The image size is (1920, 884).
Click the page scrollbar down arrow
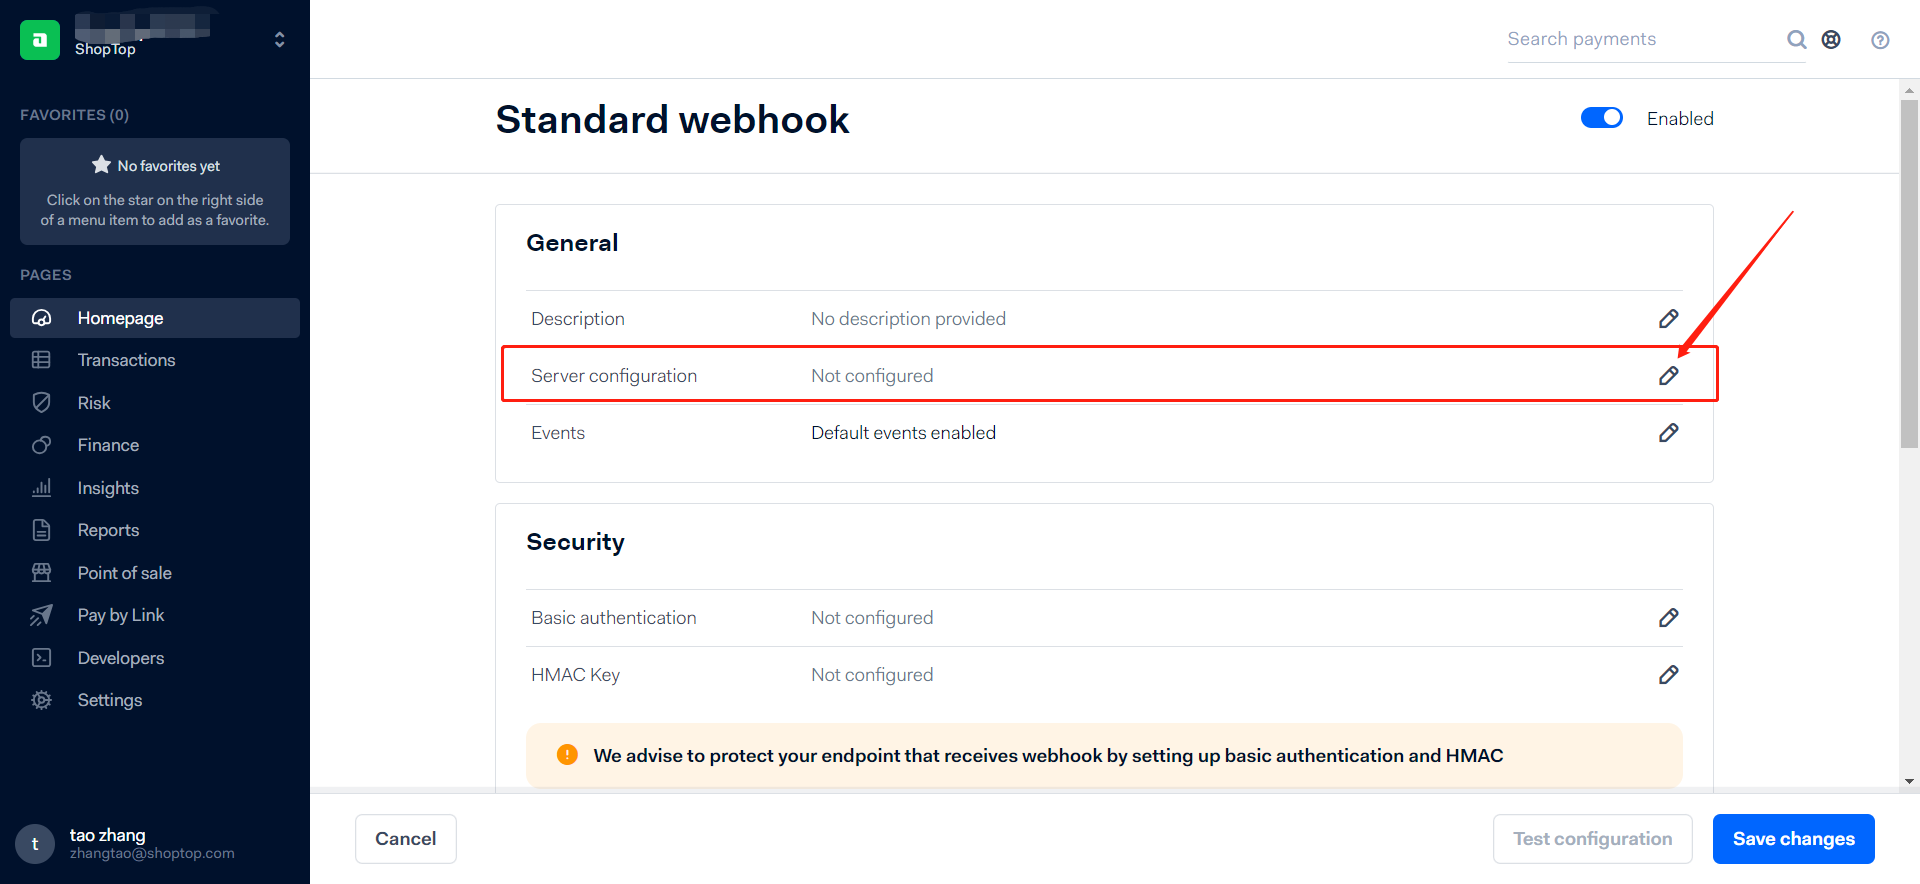pyautogui.click(x=1910, y=781)
